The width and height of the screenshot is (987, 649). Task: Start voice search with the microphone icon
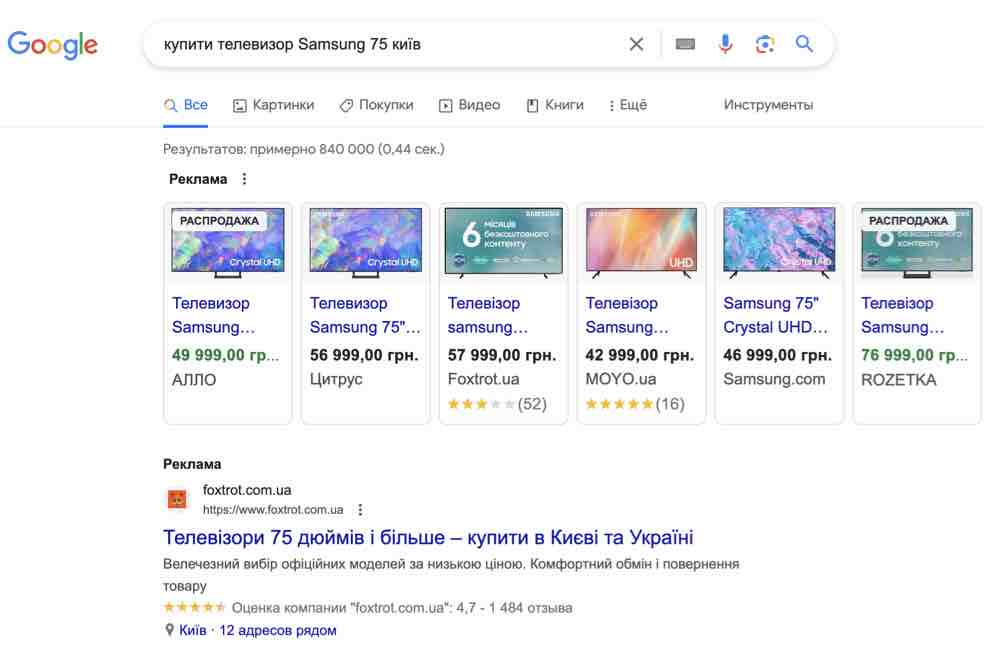coord(724,44)
